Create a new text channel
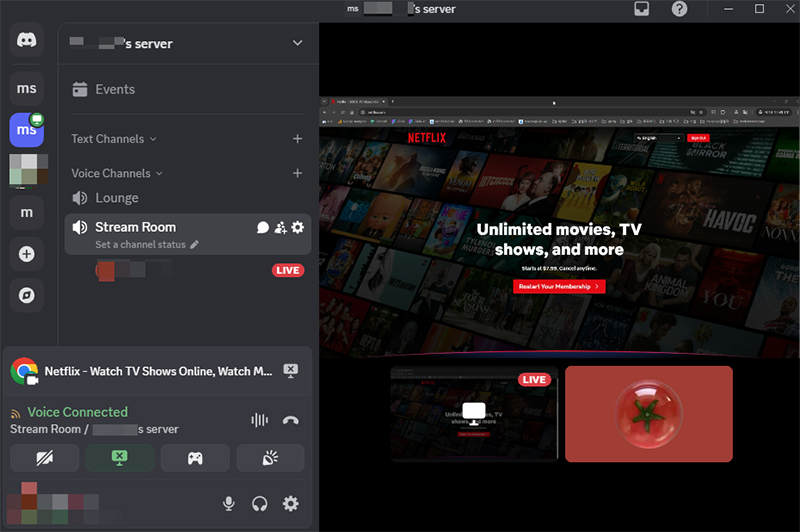This screenshot has height=532, width=800. click(297, 139)
